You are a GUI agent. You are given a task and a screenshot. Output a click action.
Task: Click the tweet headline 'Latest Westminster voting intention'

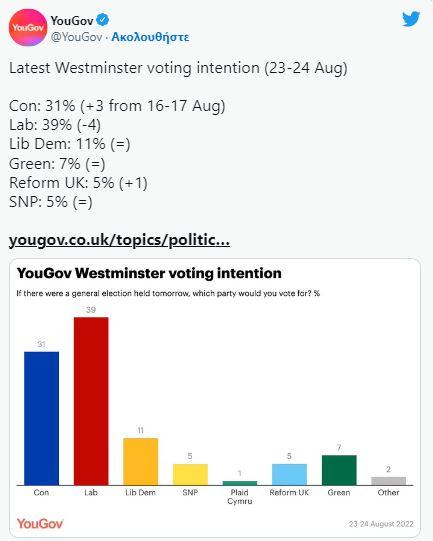134,68
